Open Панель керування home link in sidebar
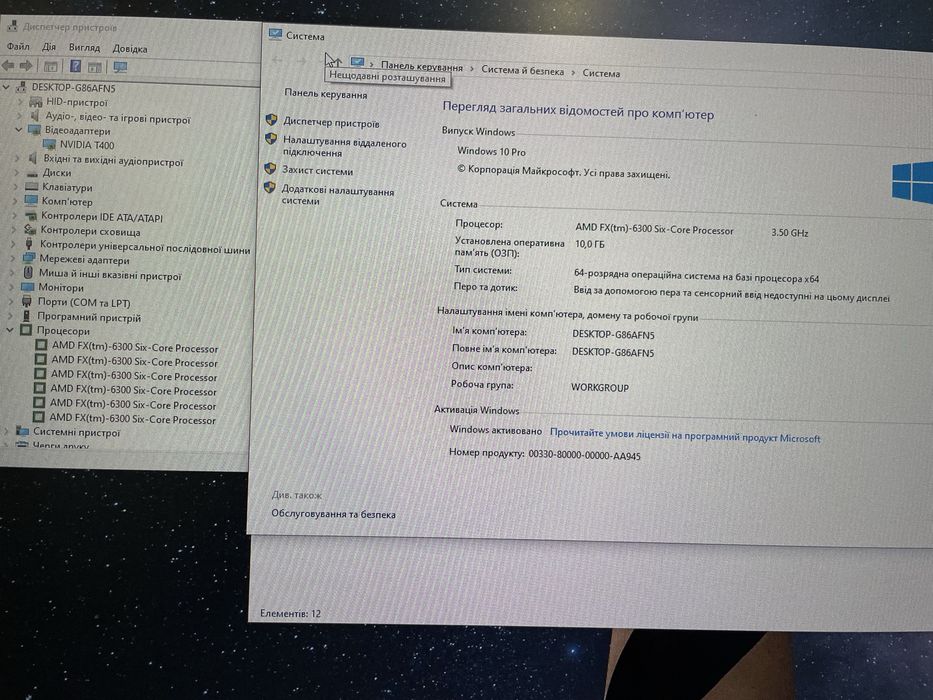The height and width of the screenshot is (700, 933). [x=325, y=94]
